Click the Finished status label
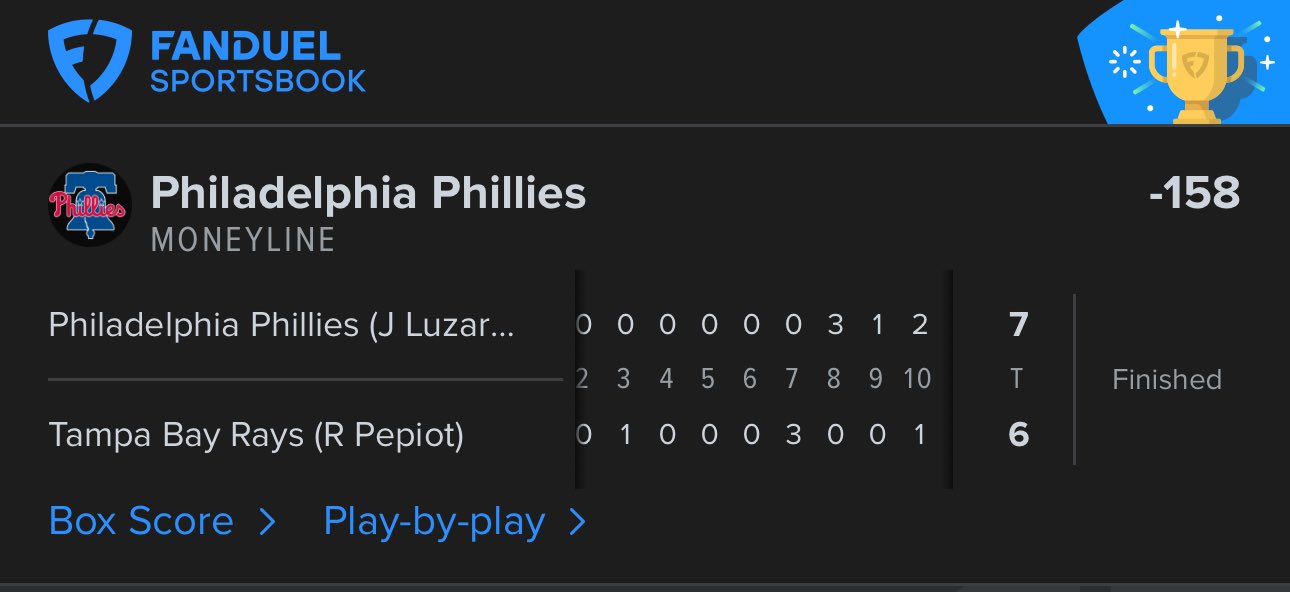 [1167, 379]
